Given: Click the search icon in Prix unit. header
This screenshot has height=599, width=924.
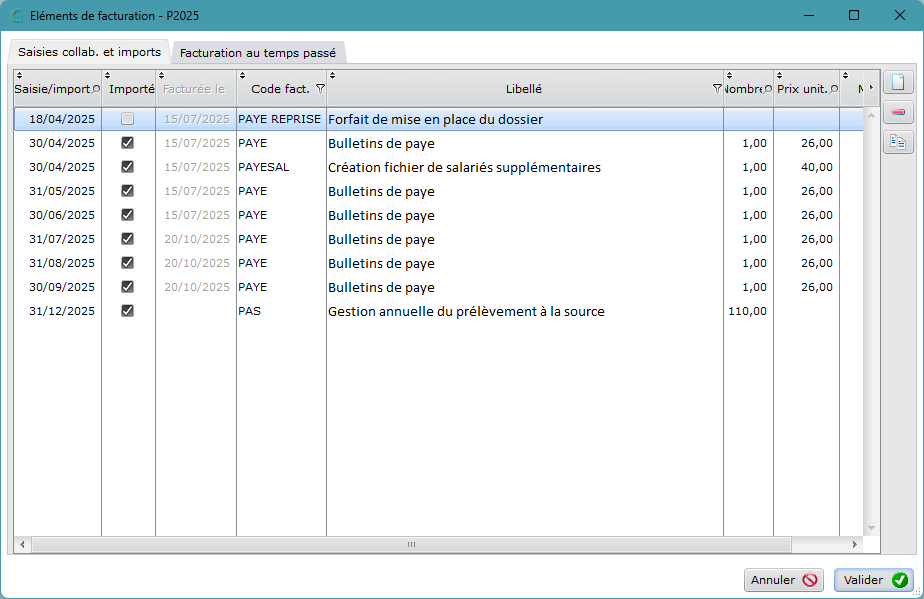Looking at the screenshot, I should [x=834, y=89].
